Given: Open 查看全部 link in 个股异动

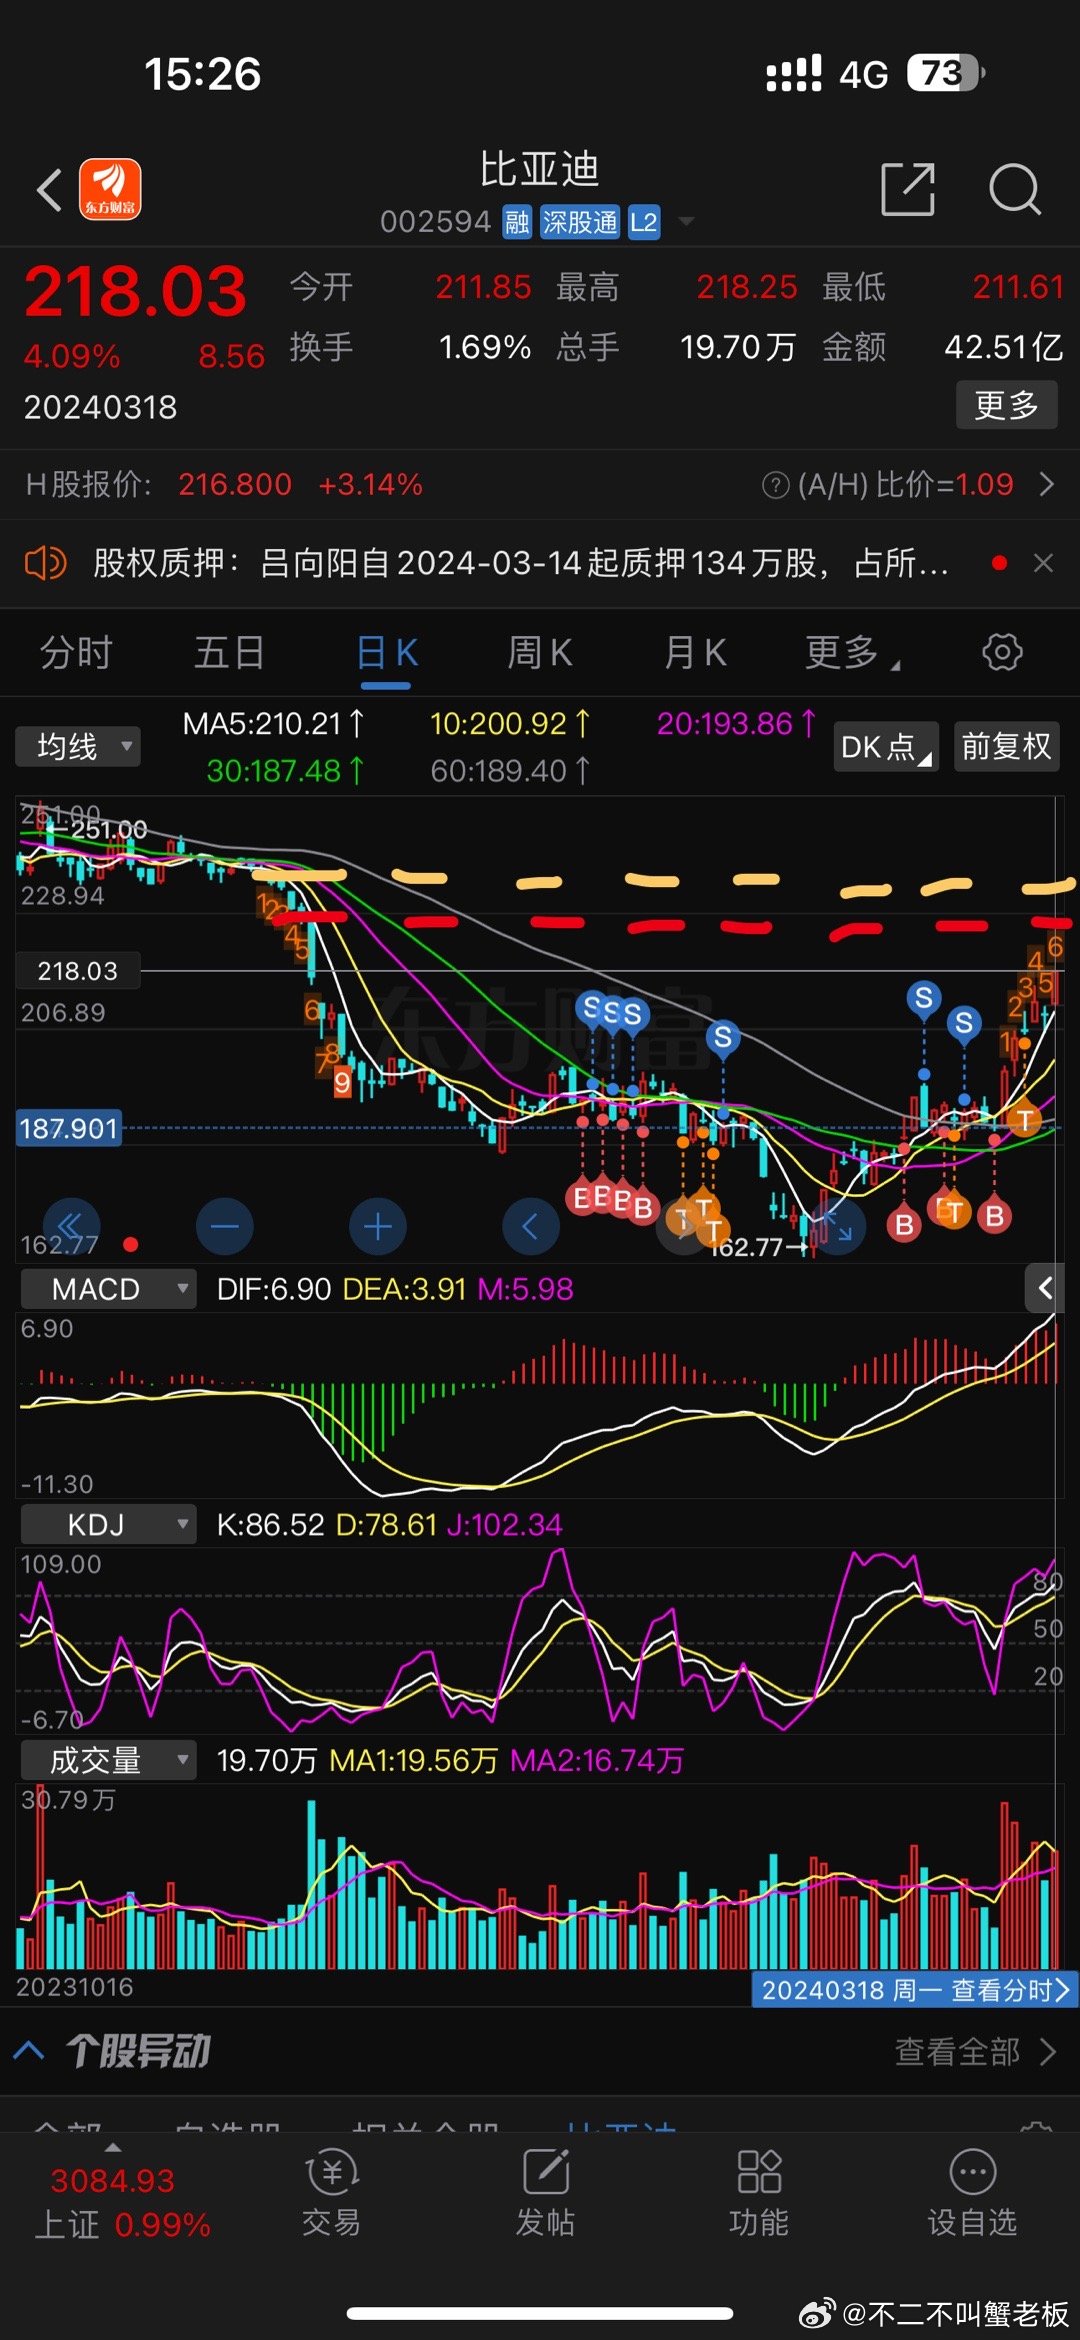Looking at the screenshot, I should click(x=974, y=2052).
